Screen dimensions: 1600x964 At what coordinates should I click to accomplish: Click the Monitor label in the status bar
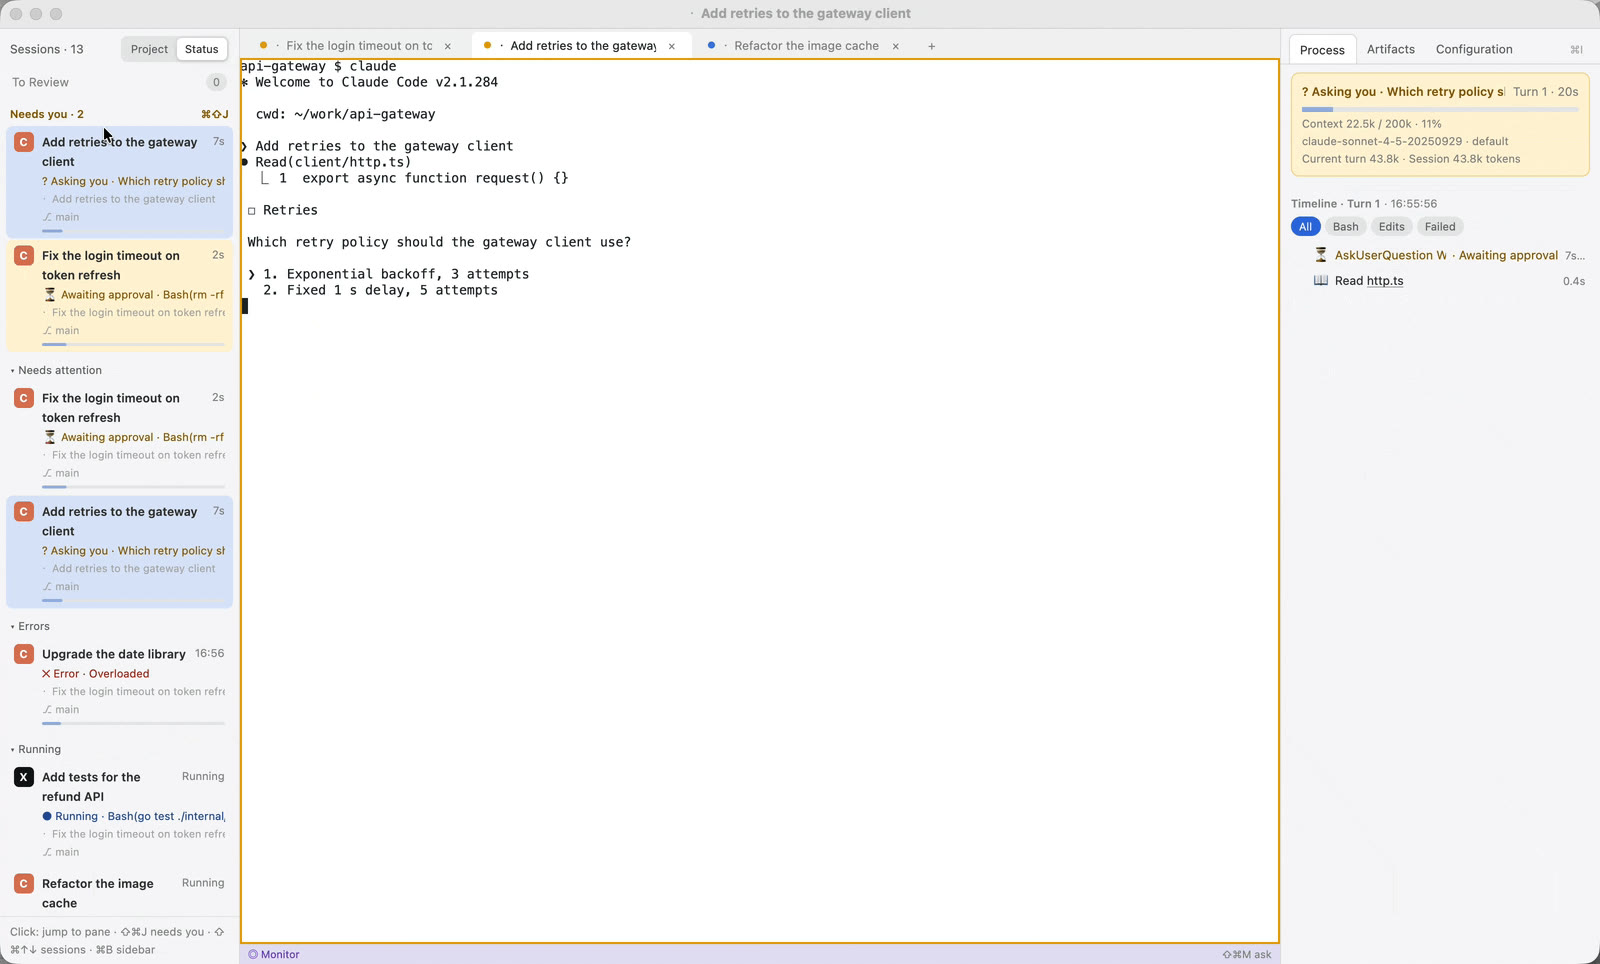280,954
